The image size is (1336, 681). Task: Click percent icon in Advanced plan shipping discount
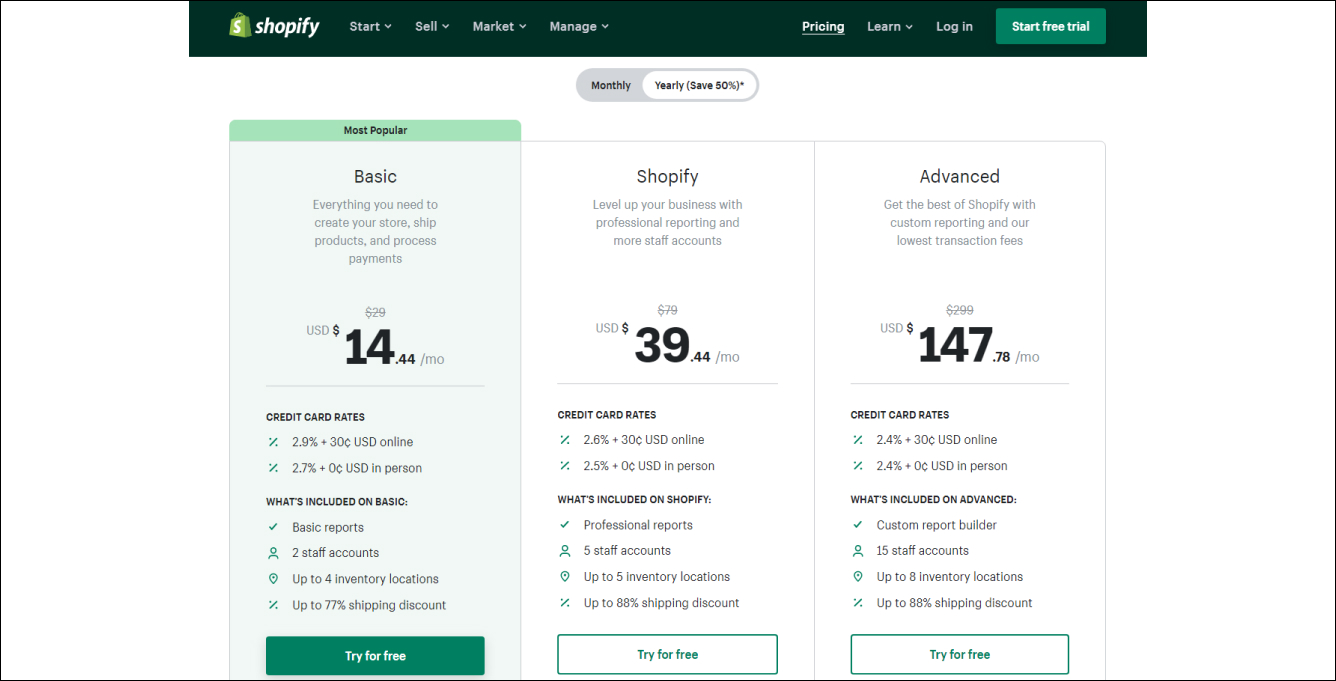click(x=858, y=603)
